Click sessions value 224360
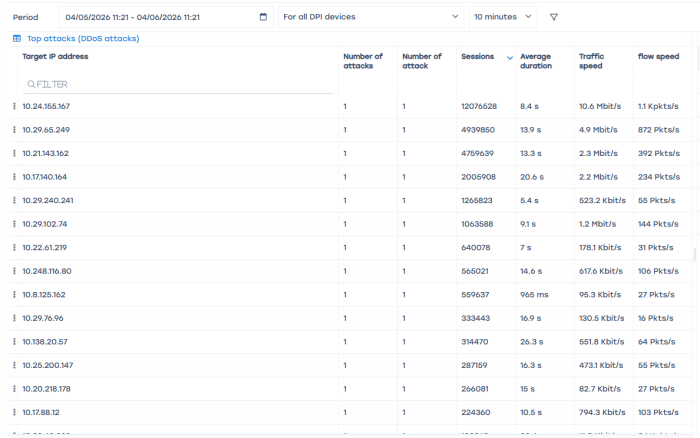700x438 pixels. [x=475, y=413]
